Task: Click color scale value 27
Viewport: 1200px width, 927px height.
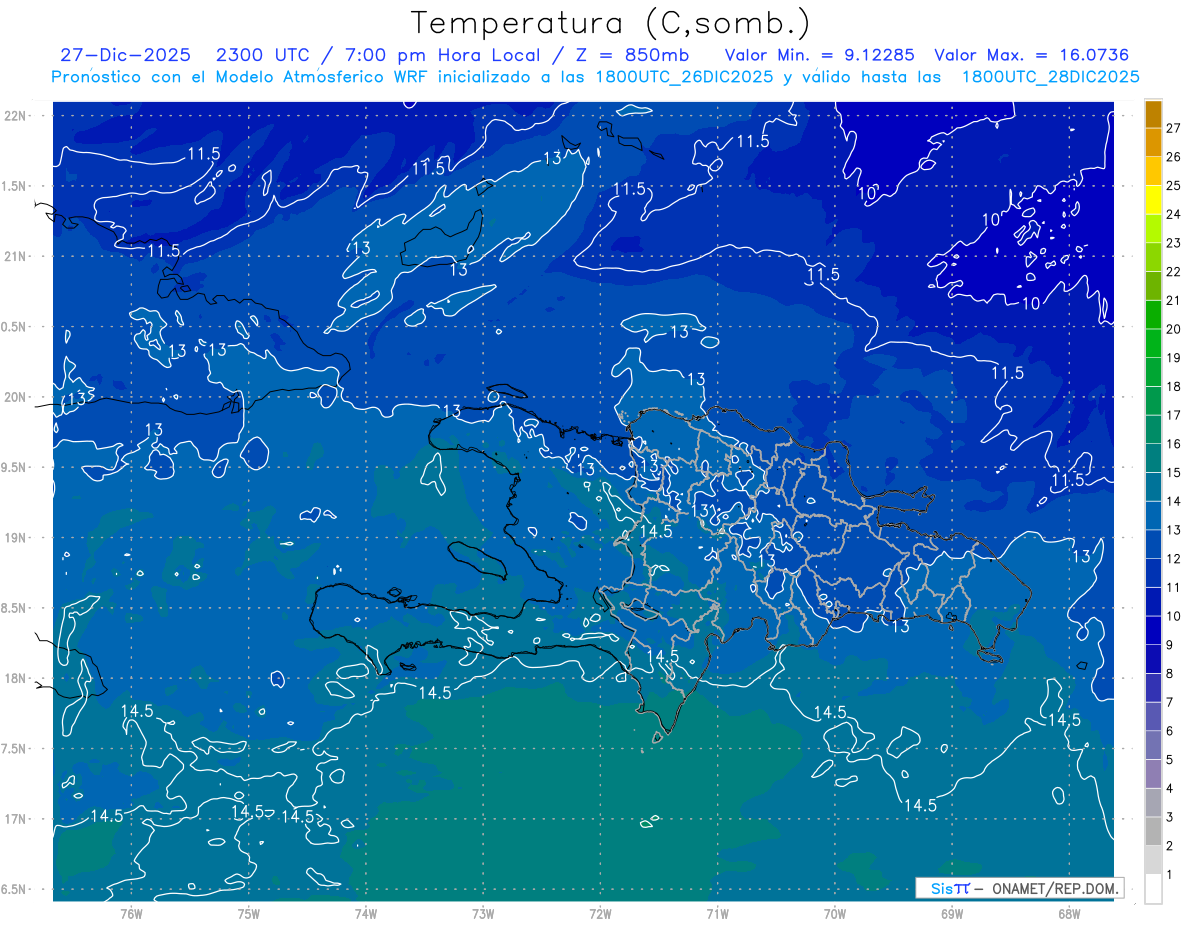Action: [x=1174, y=128]
